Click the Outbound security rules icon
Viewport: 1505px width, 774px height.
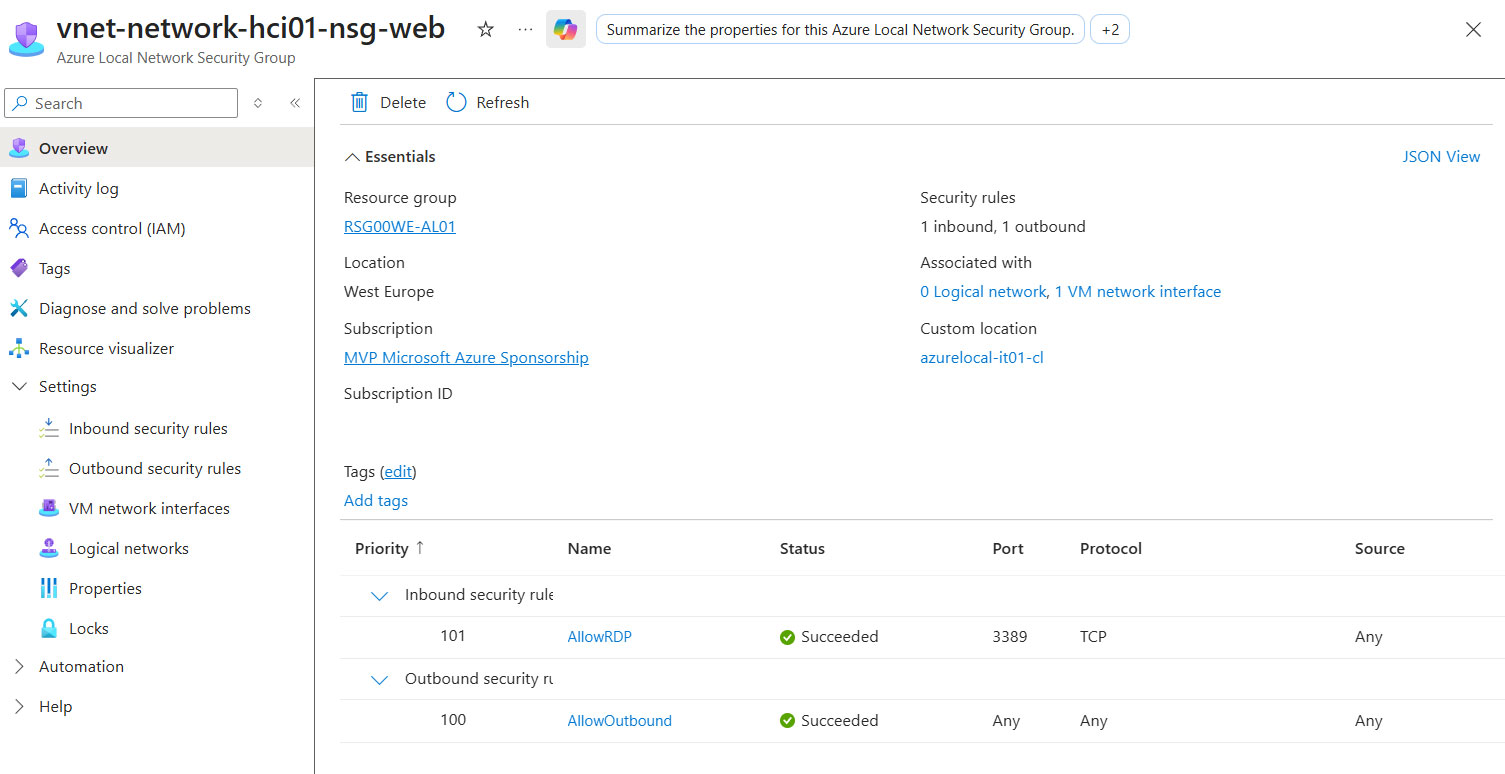(49, 468)
